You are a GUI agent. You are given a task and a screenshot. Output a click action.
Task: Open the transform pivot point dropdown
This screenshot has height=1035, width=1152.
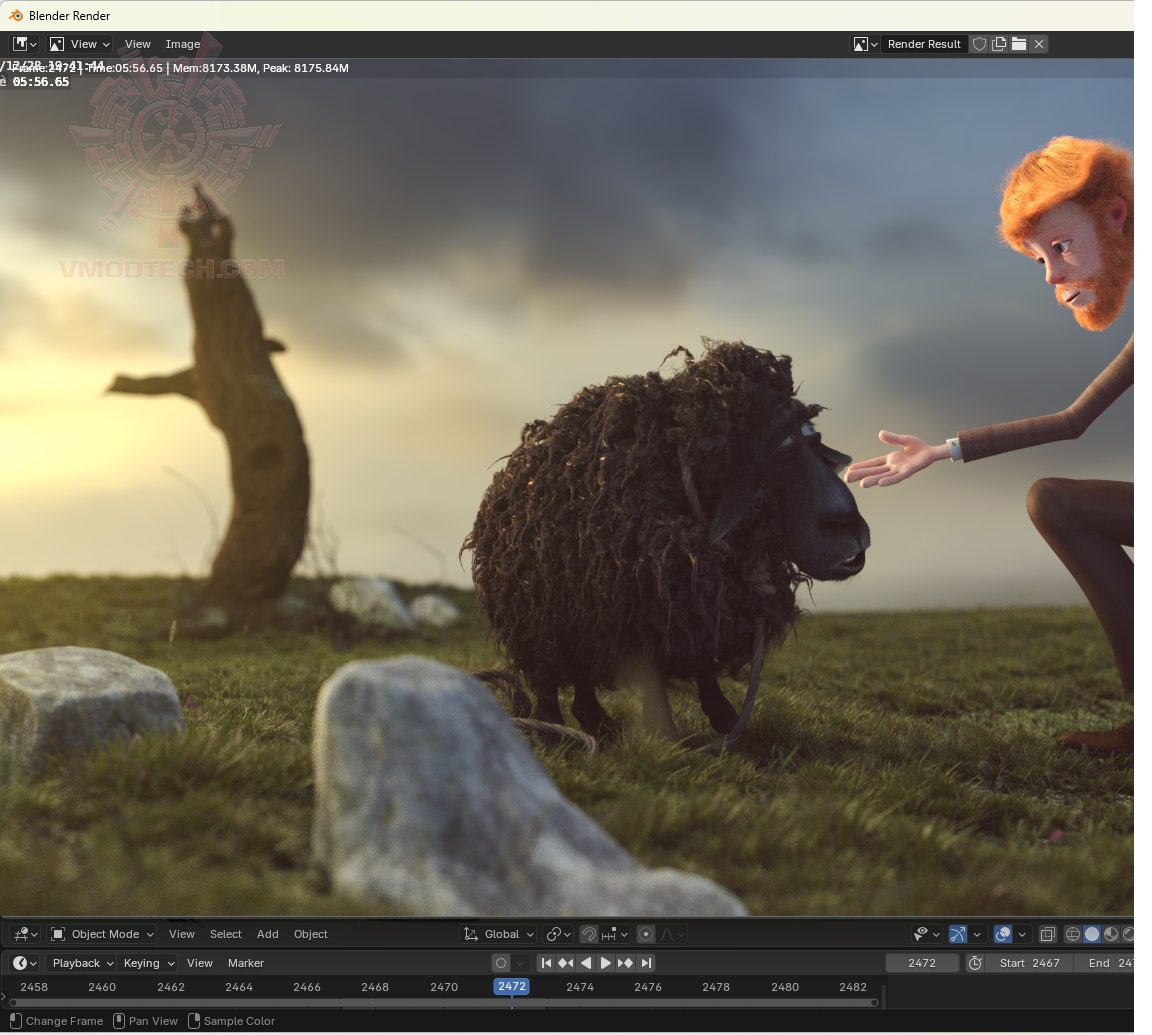coord(558,934)
